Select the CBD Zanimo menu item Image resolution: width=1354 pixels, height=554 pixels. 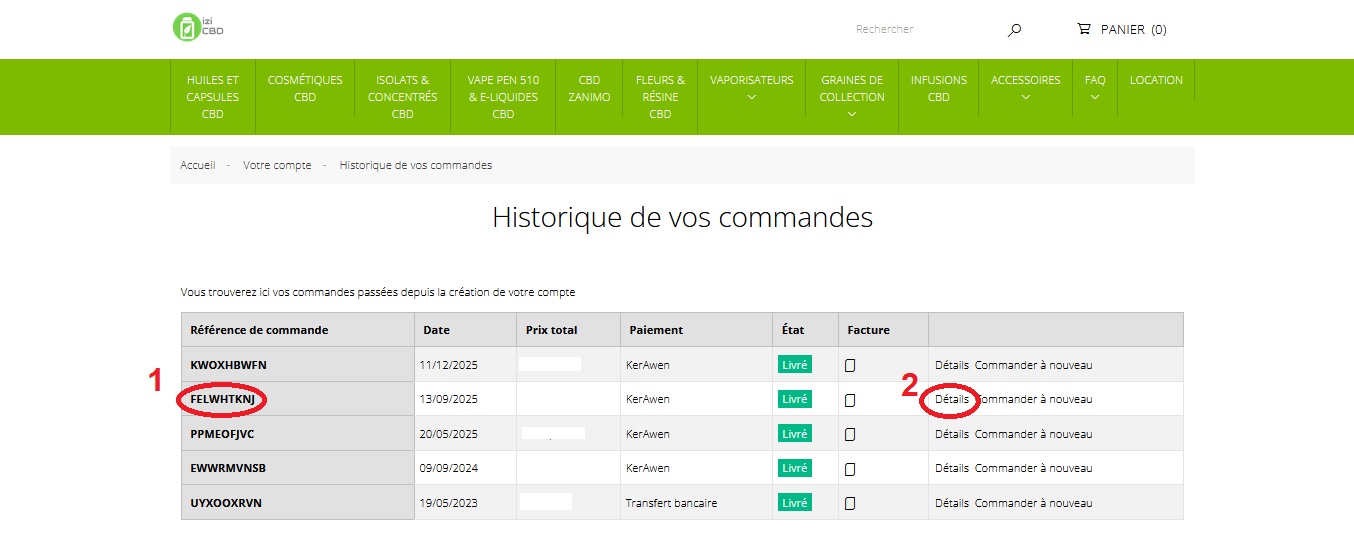point(589,89)
